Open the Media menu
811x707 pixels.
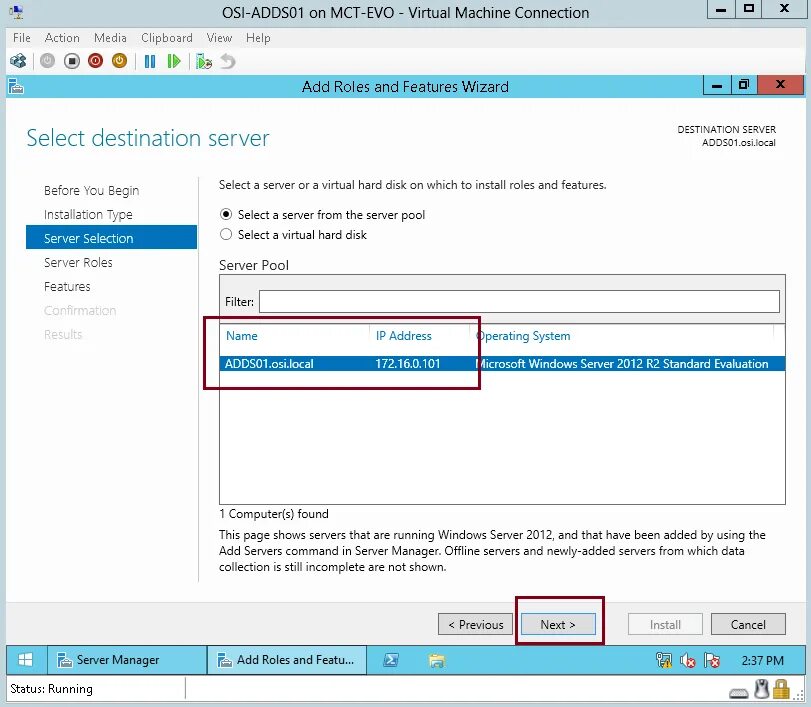(x=110, y=38)
